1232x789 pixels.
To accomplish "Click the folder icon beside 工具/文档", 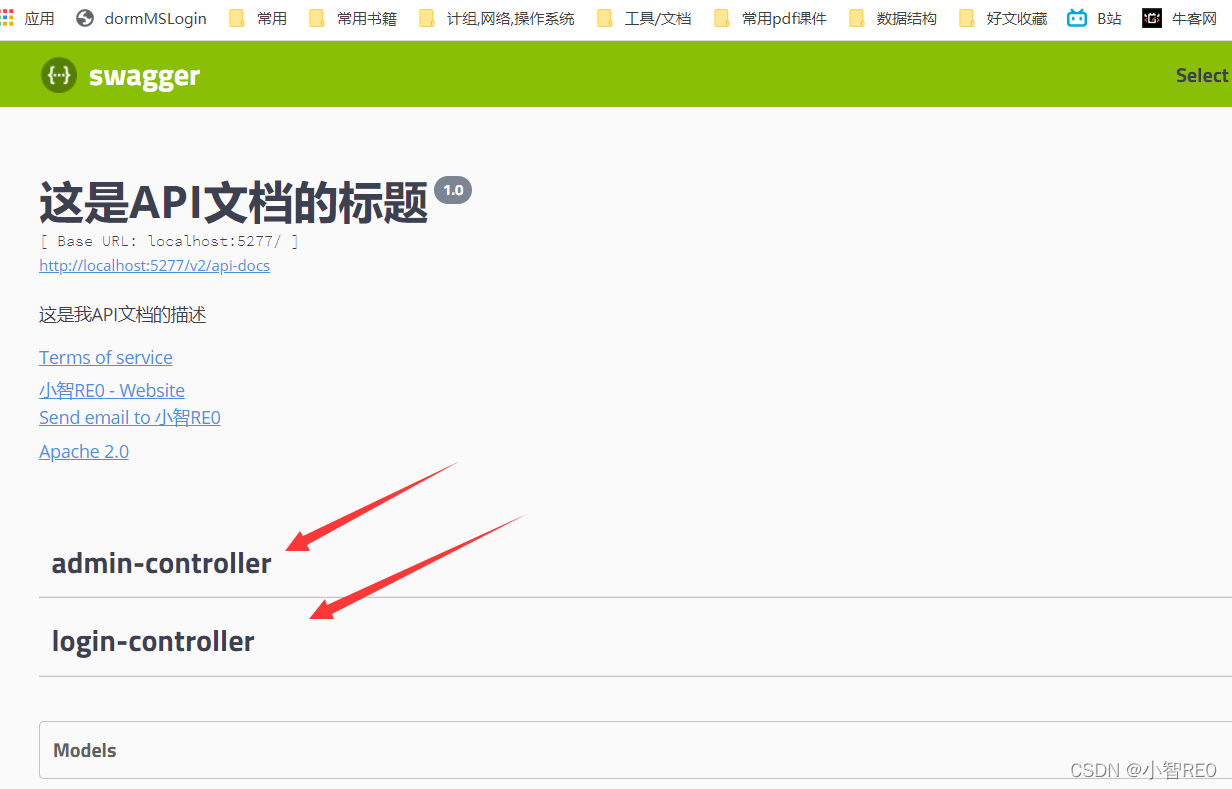I will (x=605, y=18).
